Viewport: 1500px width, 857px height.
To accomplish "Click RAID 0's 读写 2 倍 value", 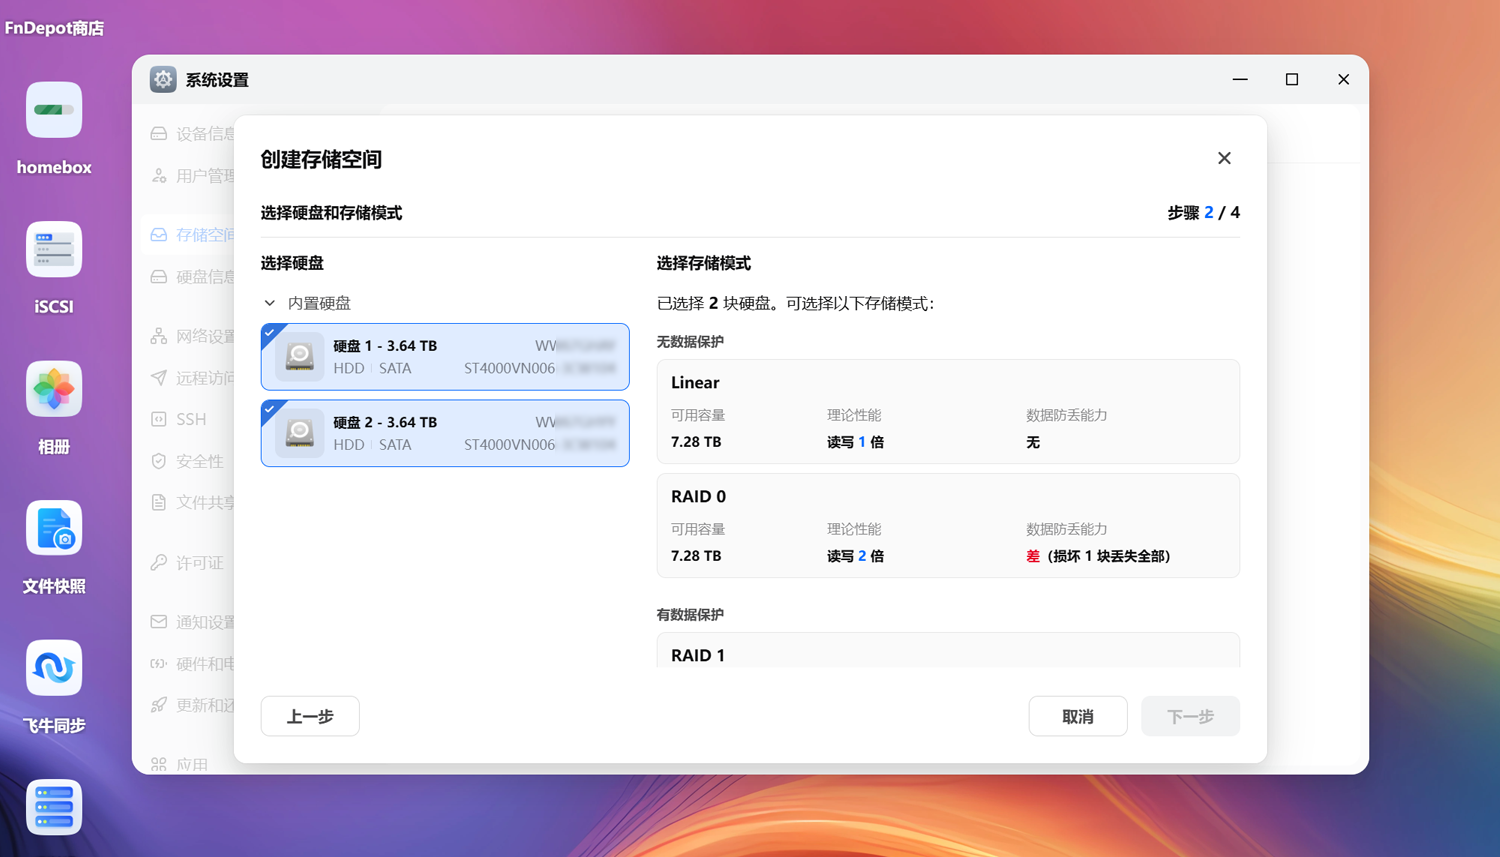I will click(x=855, y=556).
